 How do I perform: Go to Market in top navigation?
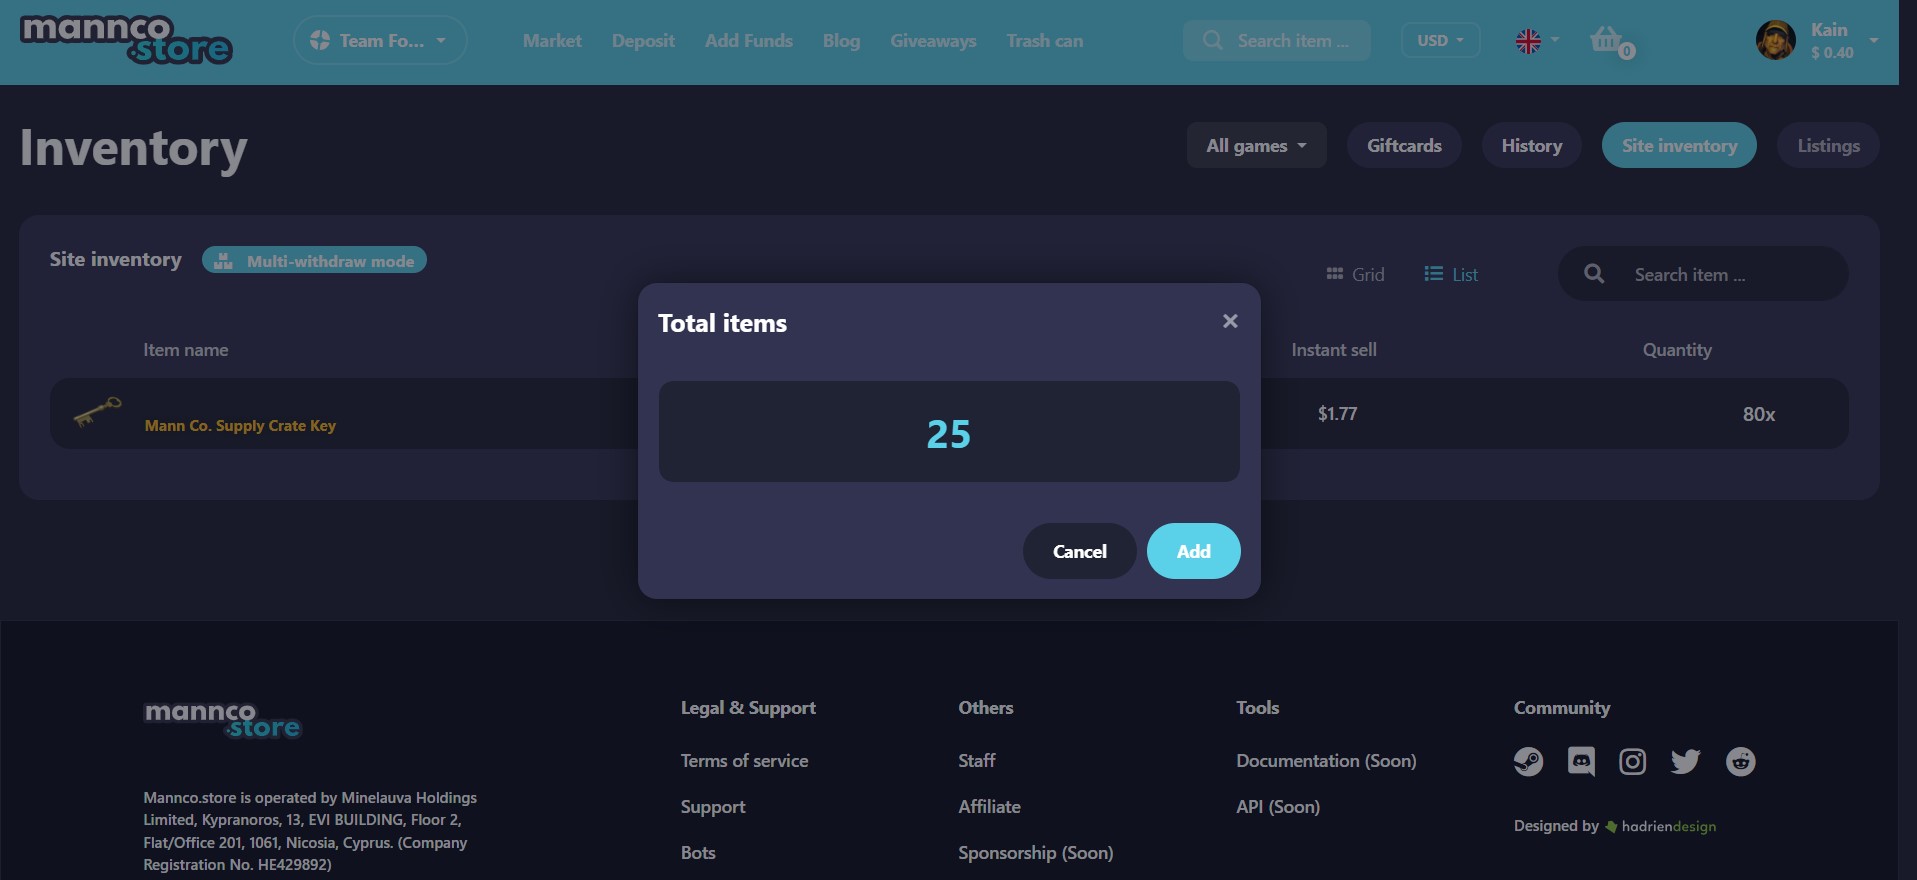point(552,41)
